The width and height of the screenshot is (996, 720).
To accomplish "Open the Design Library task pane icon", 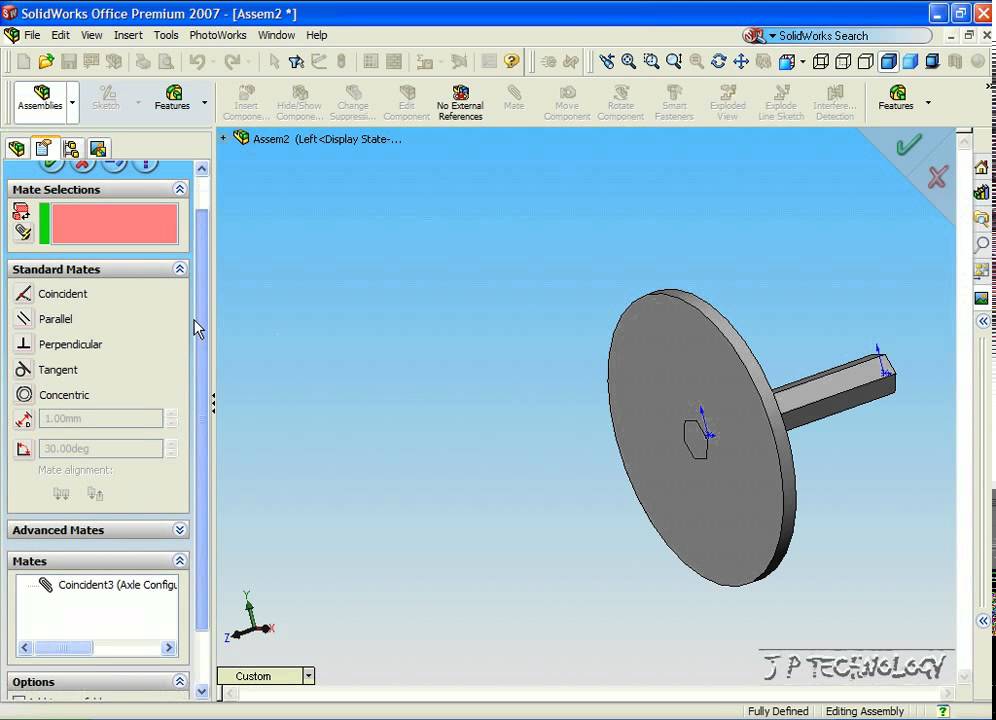I will tap(981, 192).
